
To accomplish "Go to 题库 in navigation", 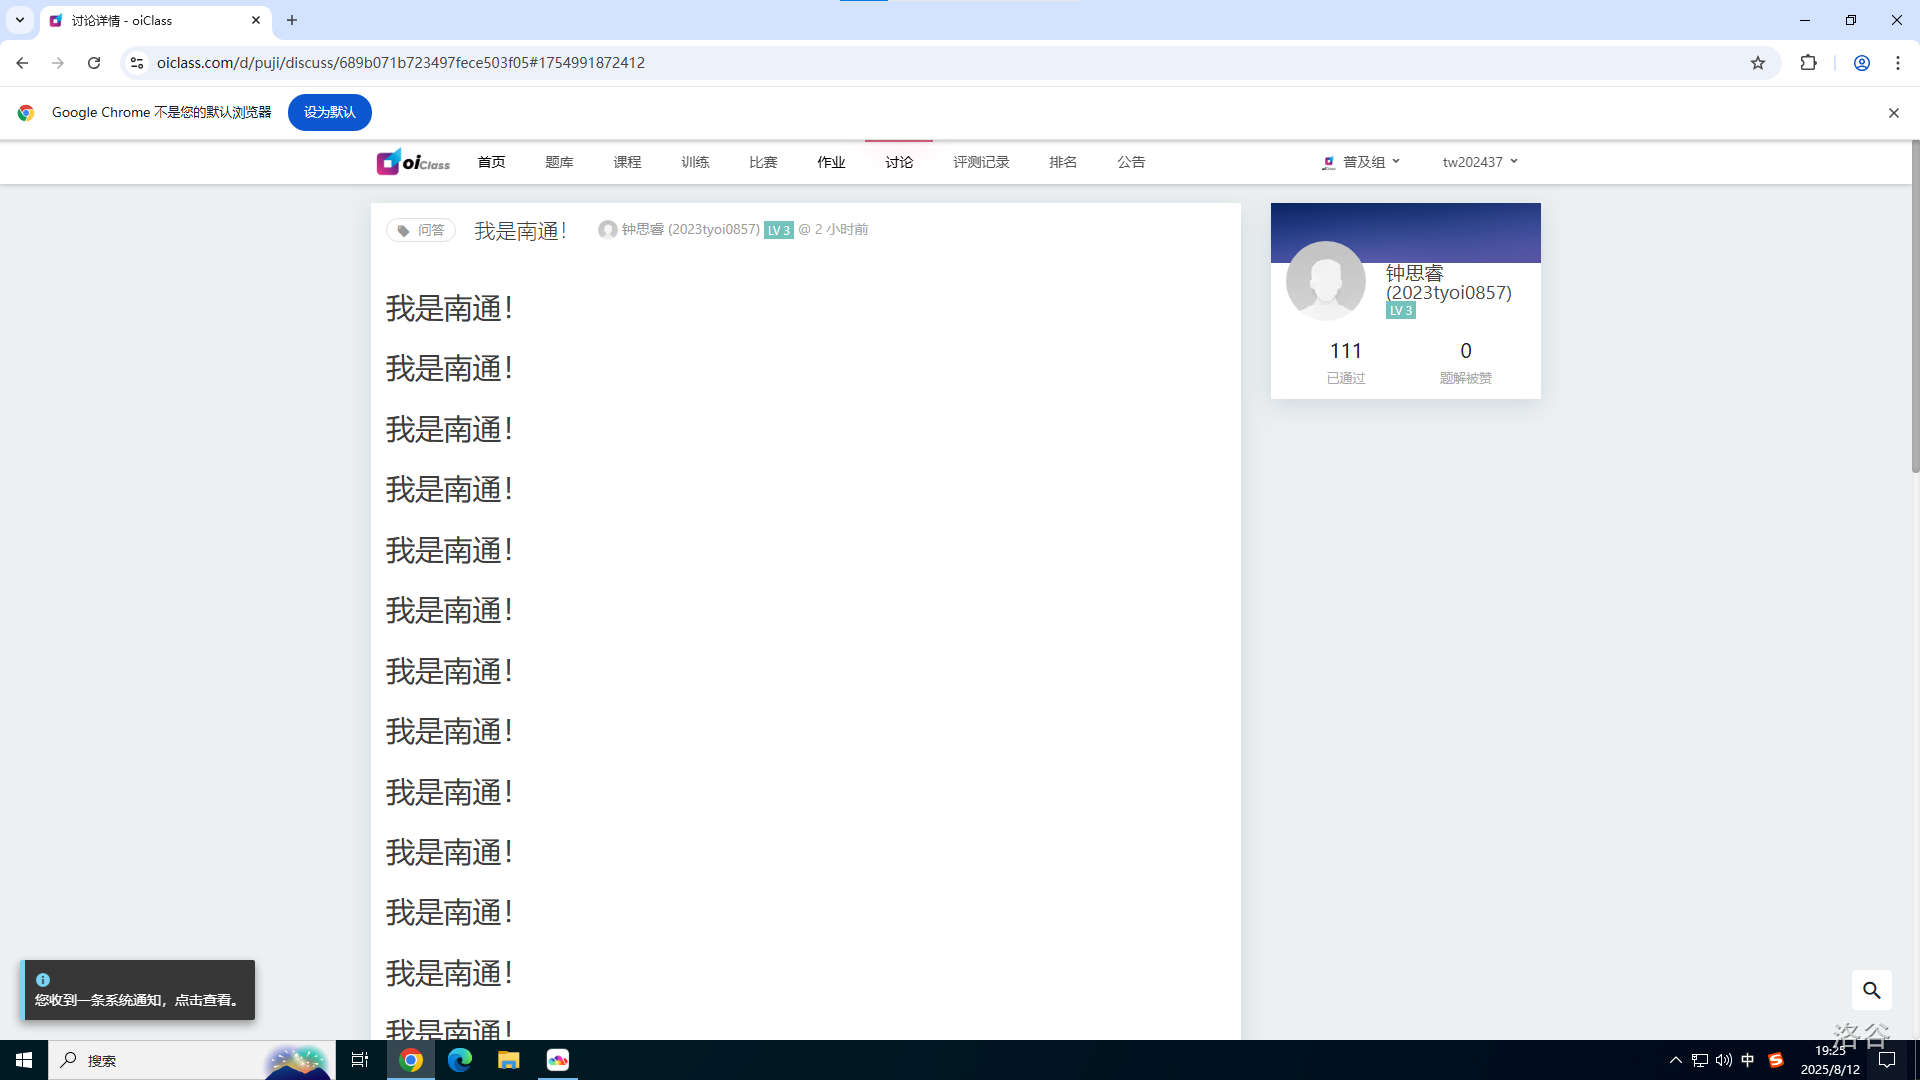I will (x=559, y=162).
